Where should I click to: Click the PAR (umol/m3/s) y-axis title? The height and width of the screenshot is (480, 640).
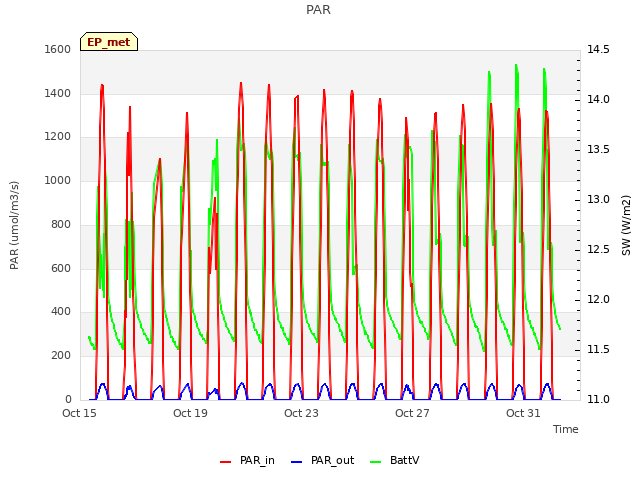14,225
